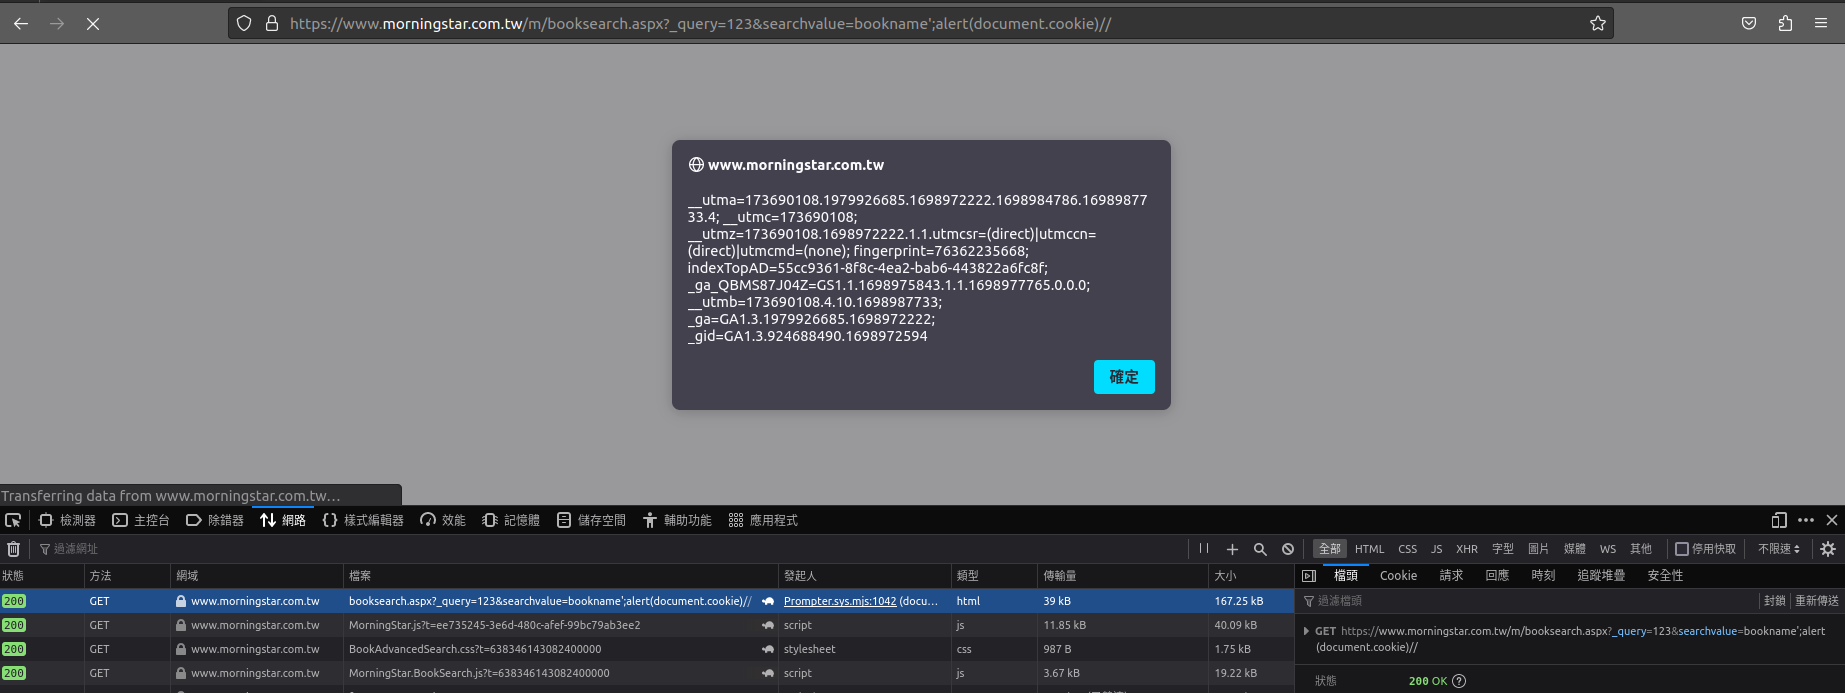Clear network requests with the trash icon
1845x693 pixels.
13,549
